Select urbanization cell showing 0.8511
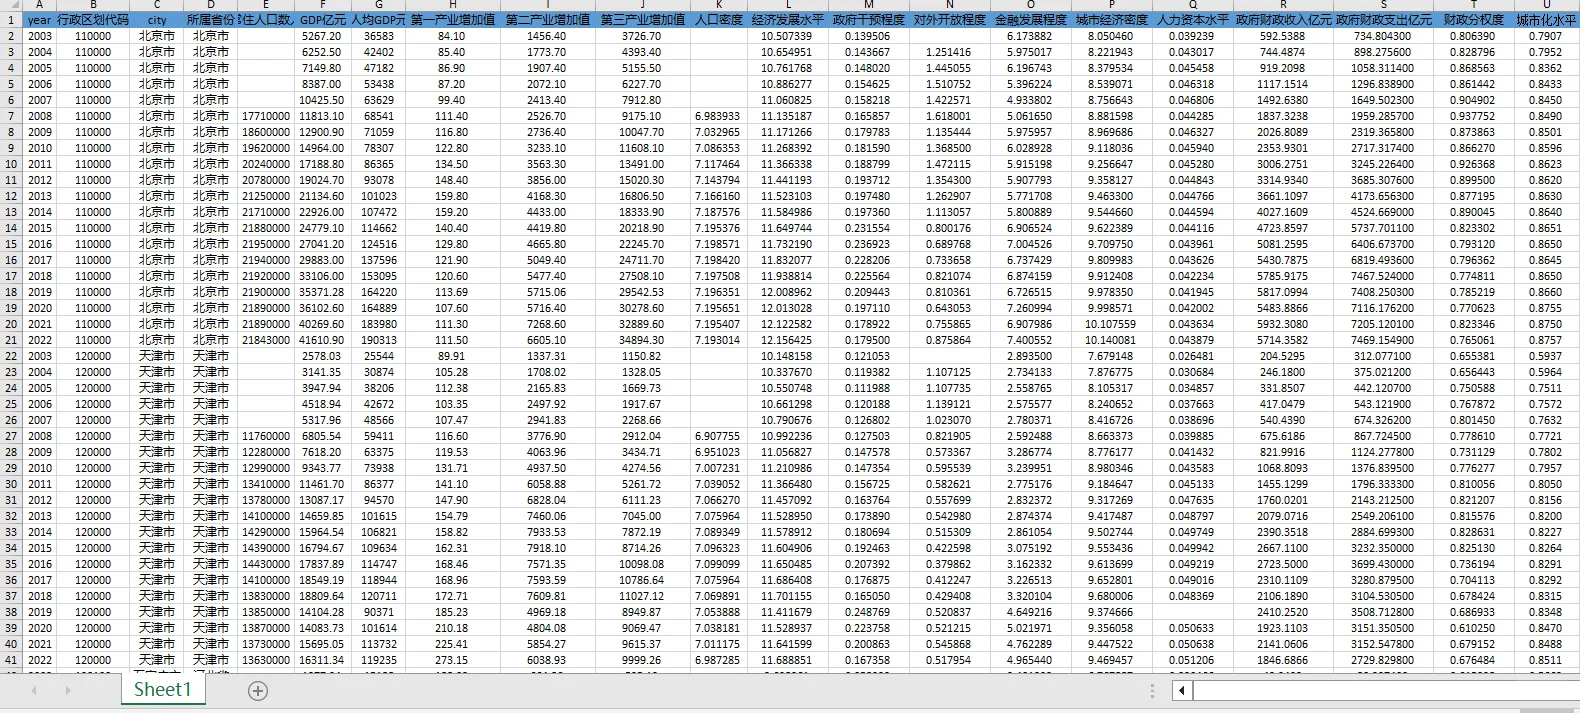This screenshot has width=1580, height=713. [x=1546, y=660]
